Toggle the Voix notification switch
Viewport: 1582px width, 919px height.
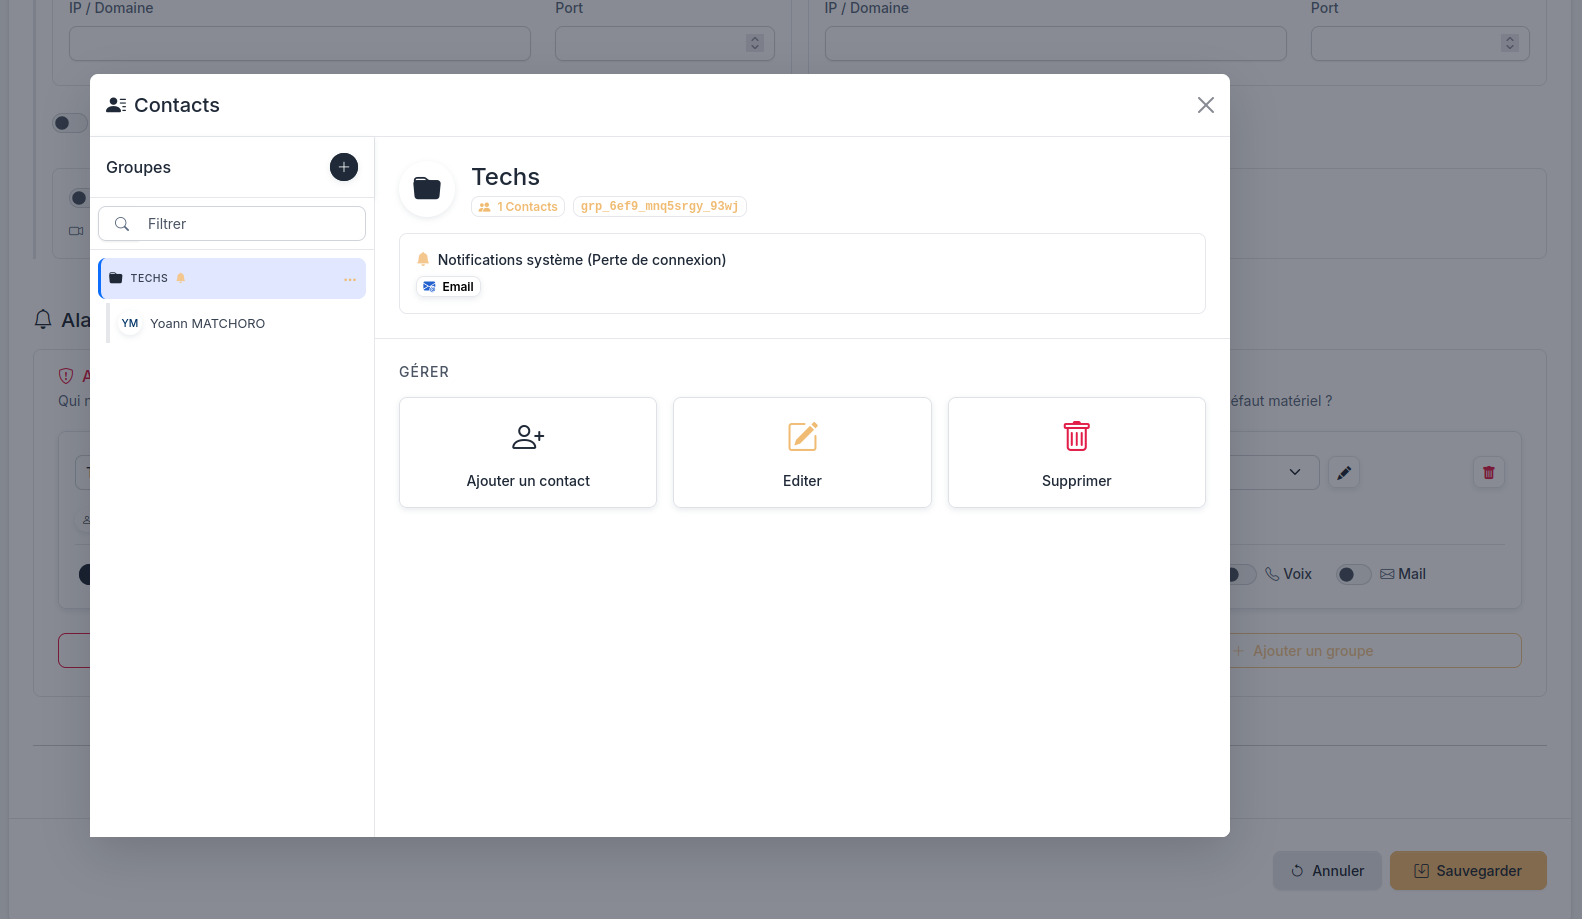[x=1240, y=574]
